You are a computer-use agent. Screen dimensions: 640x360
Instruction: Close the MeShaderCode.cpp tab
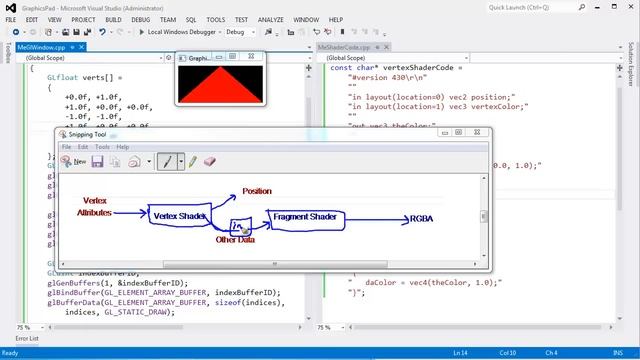[x=386, y=47]
